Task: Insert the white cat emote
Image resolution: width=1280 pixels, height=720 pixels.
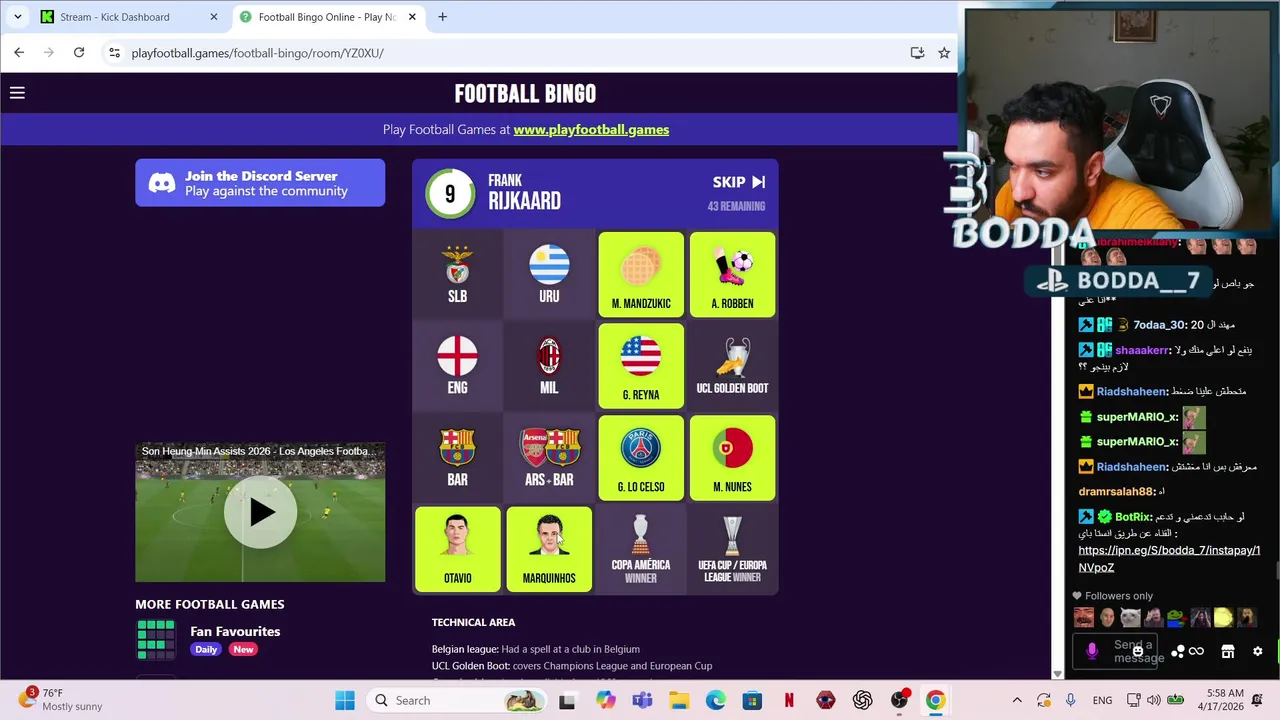Action: pyautogui.click(x=1130, y=618)
